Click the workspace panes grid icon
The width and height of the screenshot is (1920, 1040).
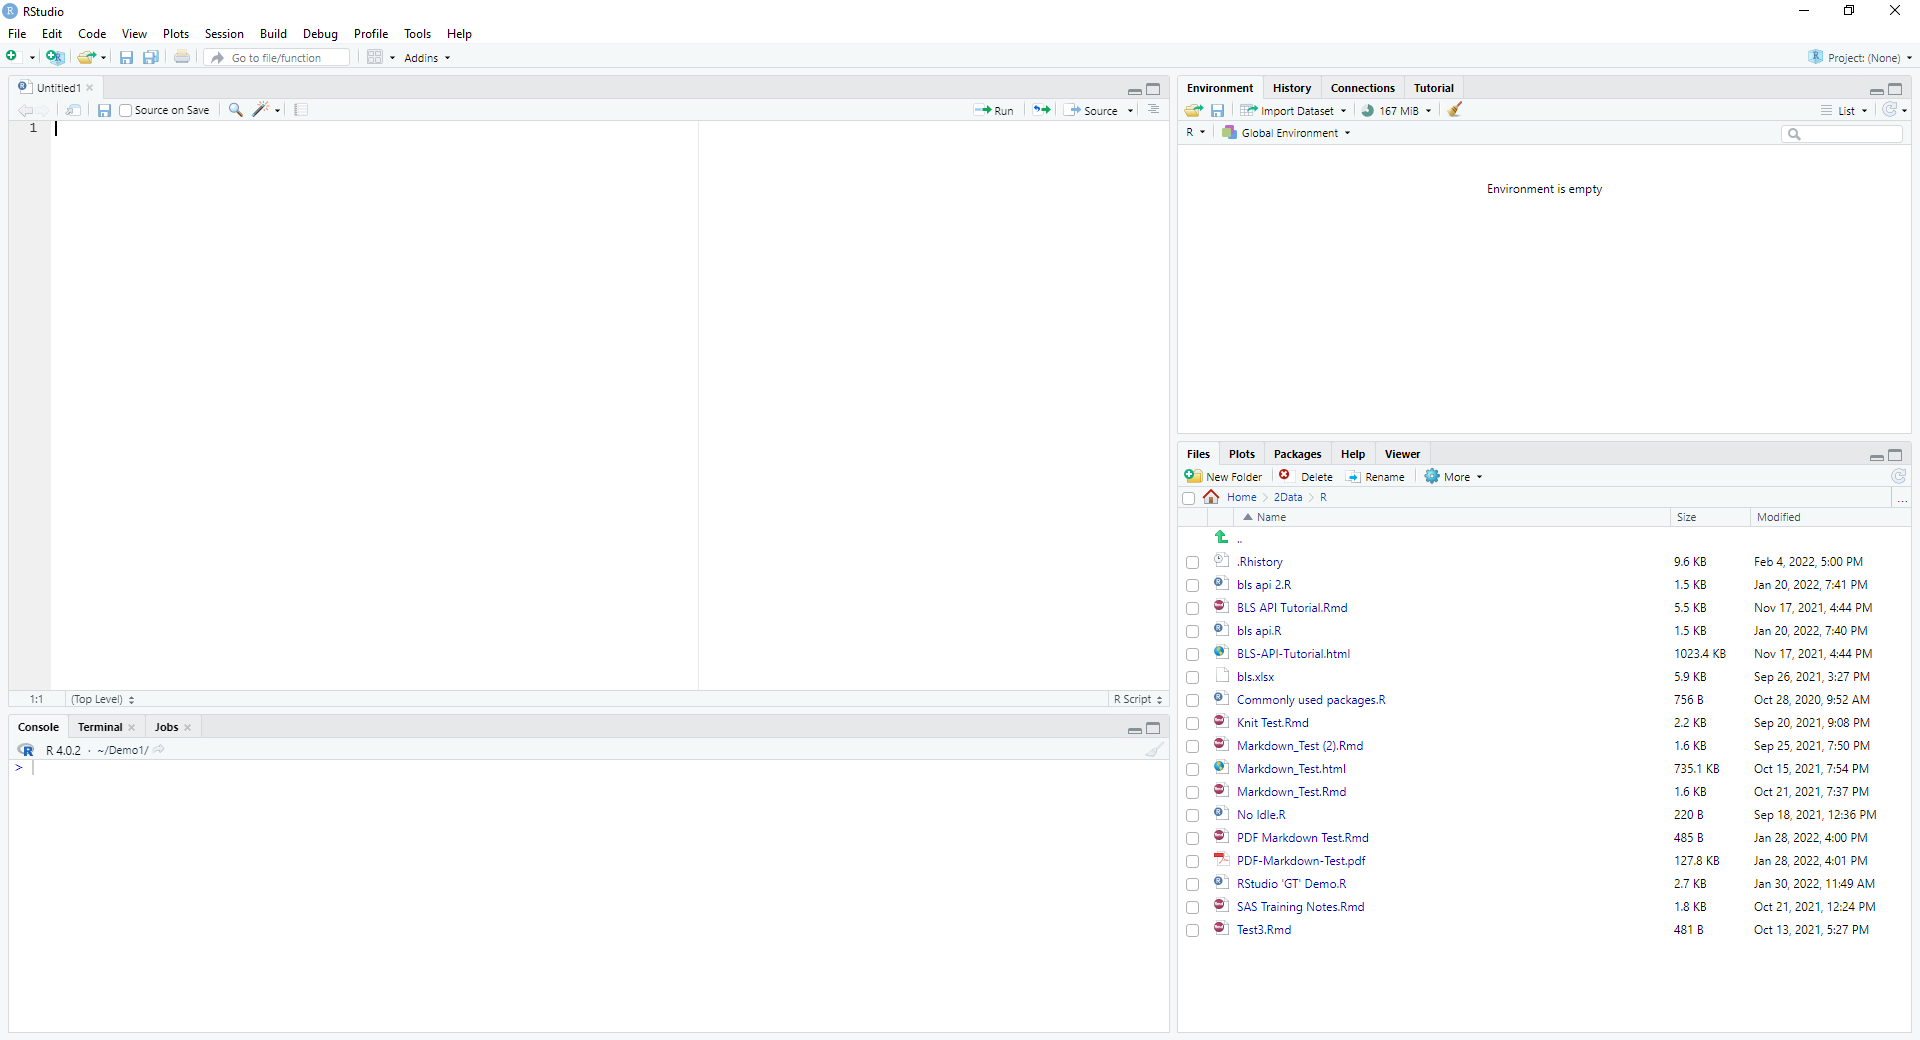(375, 57)
